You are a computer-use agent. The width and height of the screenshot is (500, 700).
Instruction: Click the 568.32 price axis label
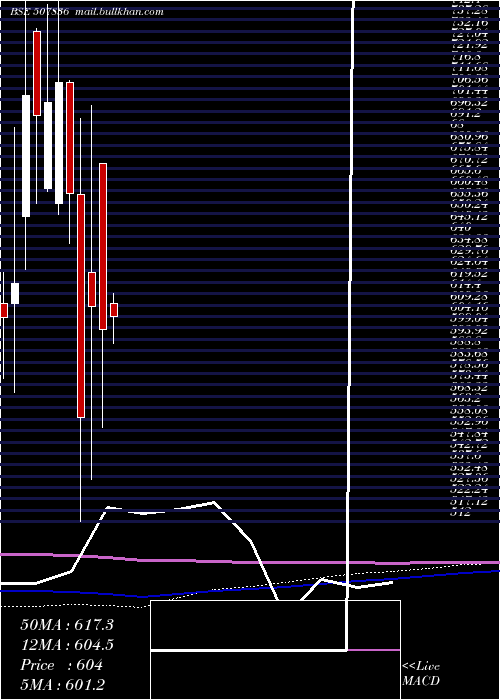469,388
